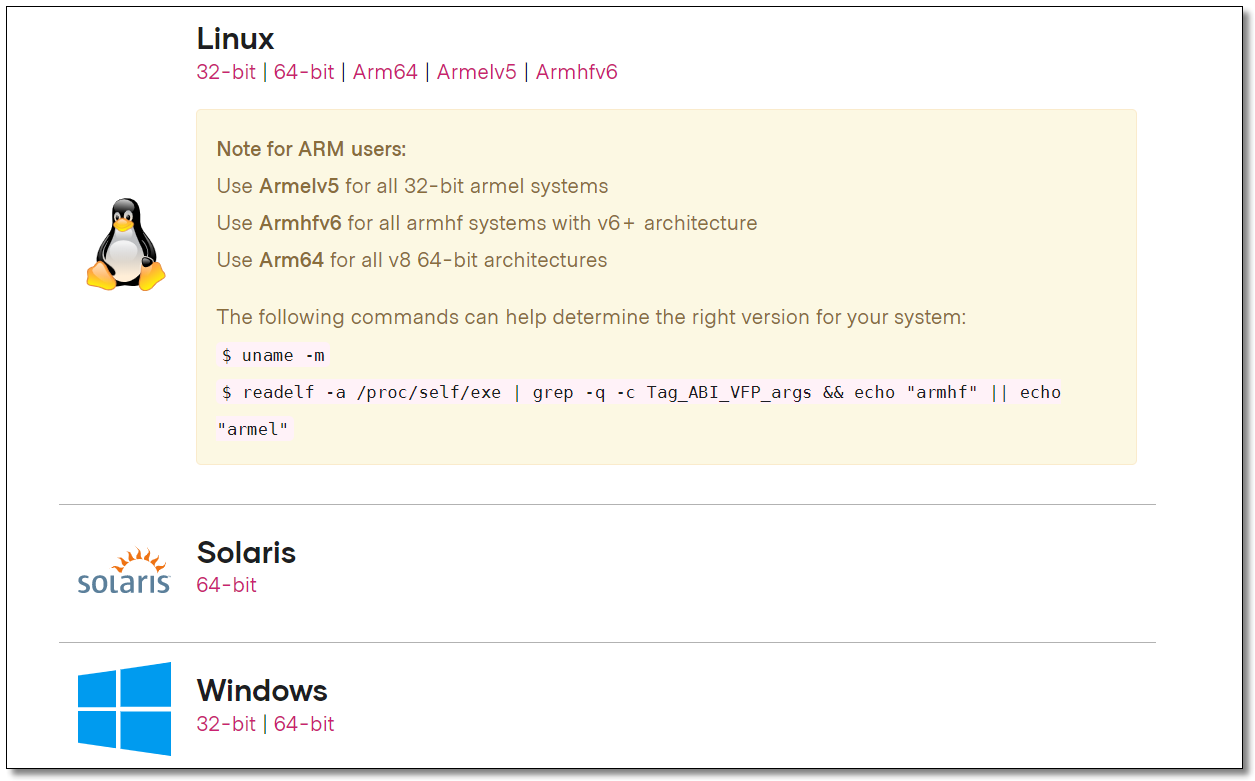Select the Armhfv6 link under Linux
The width and height of the screenshot is (1255, 781).
(577, 72)
